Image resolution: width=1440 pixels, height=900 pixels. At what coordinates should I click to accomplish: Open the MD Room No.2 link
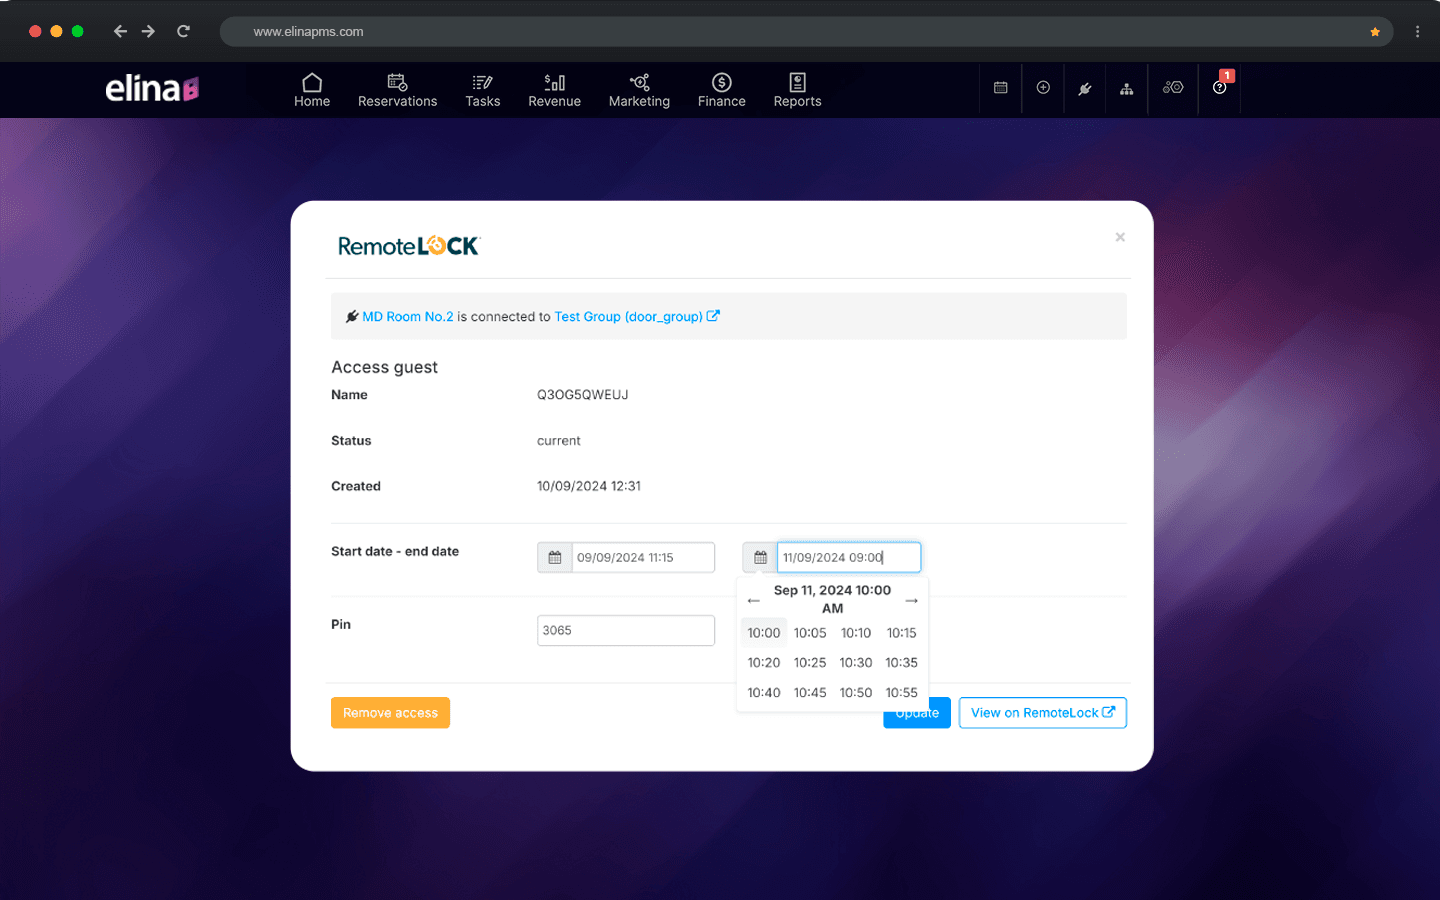408,316
